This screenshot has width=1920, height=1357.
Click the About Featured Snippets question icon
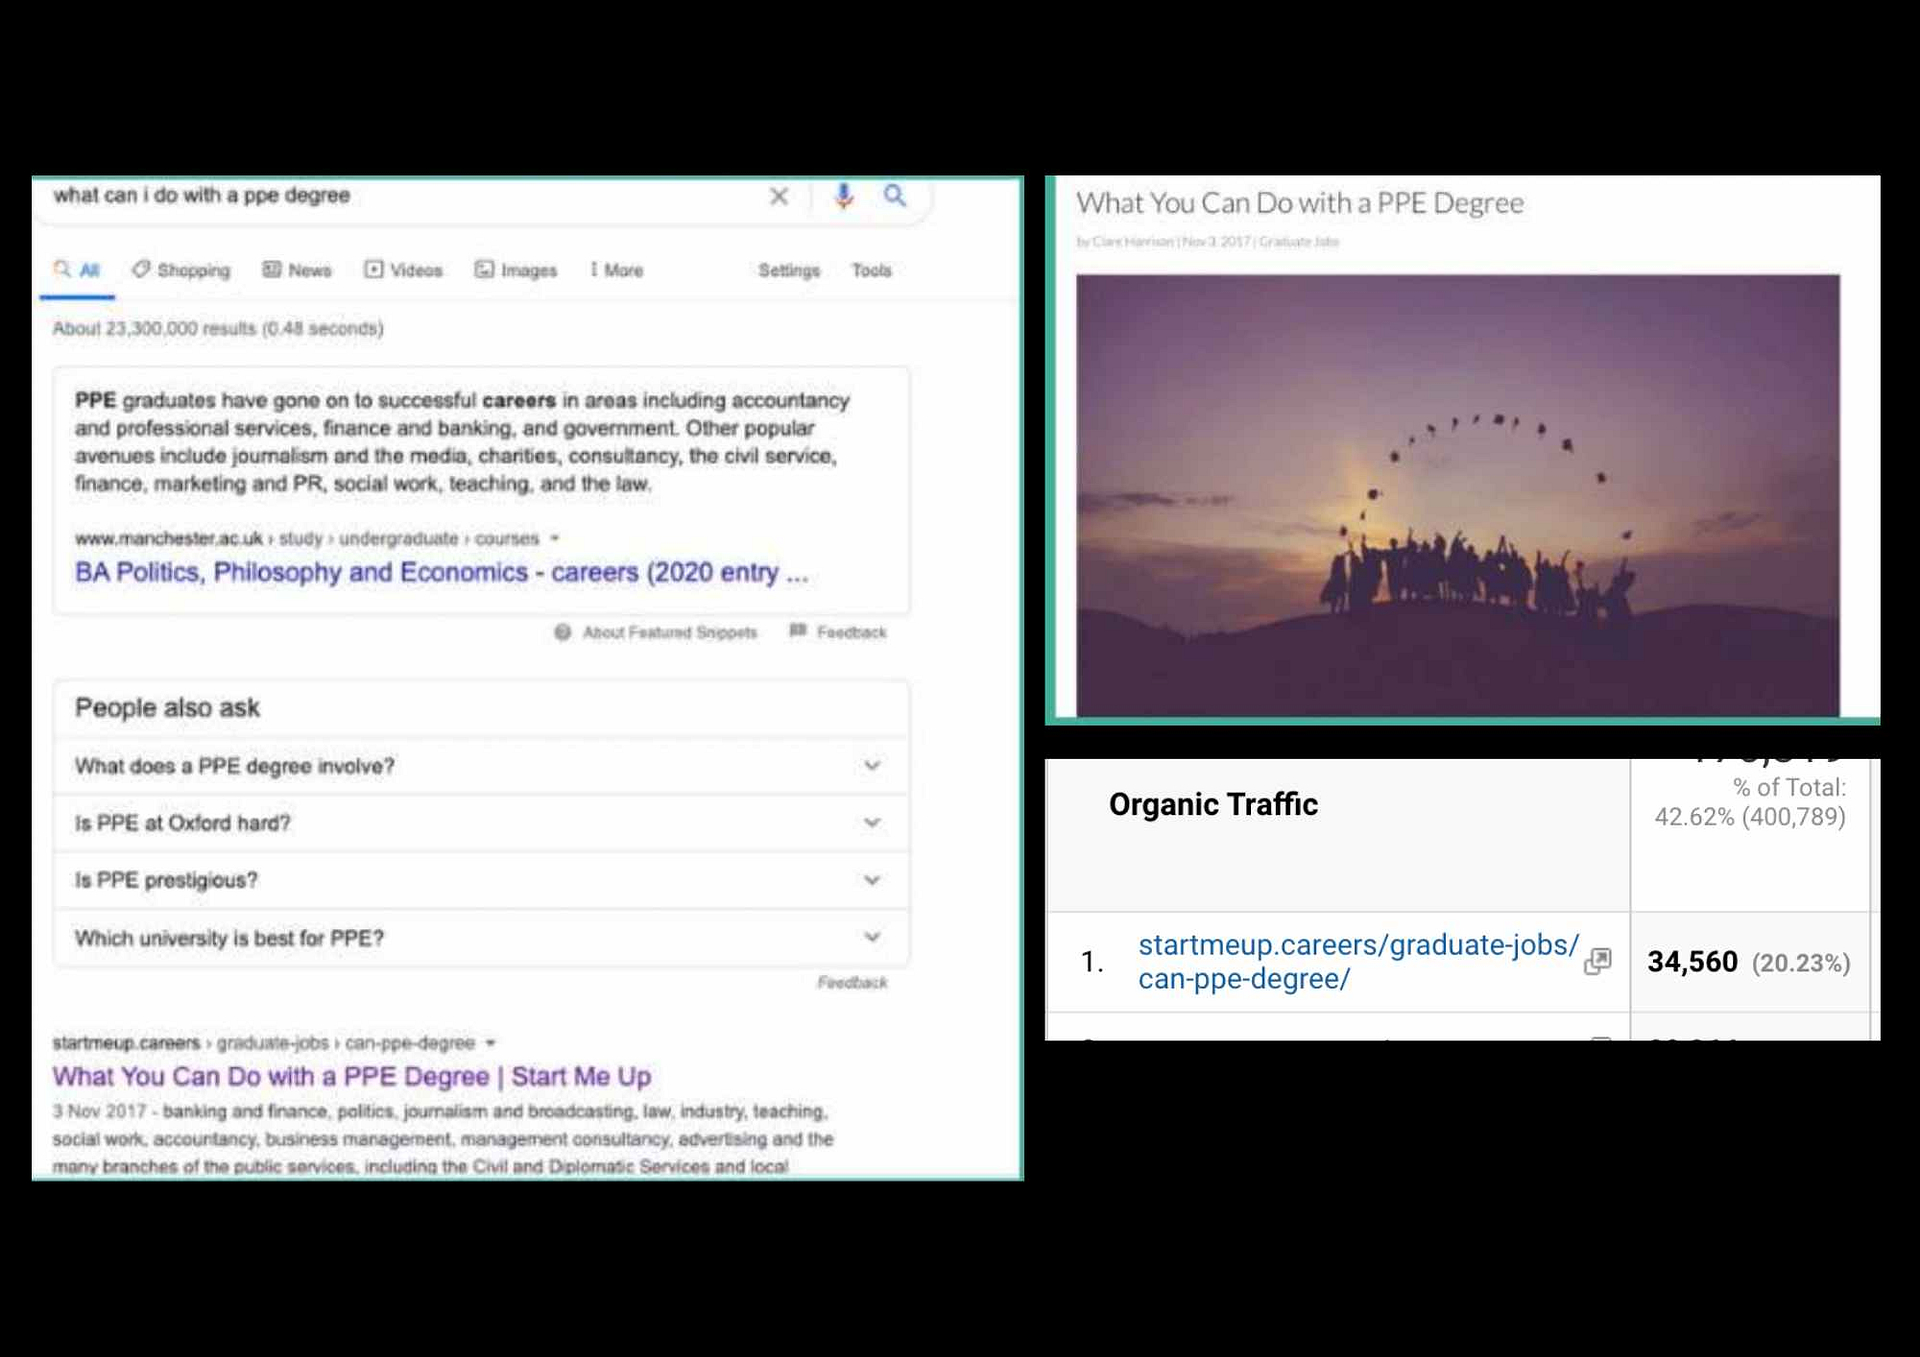click(x=562, y=632)
